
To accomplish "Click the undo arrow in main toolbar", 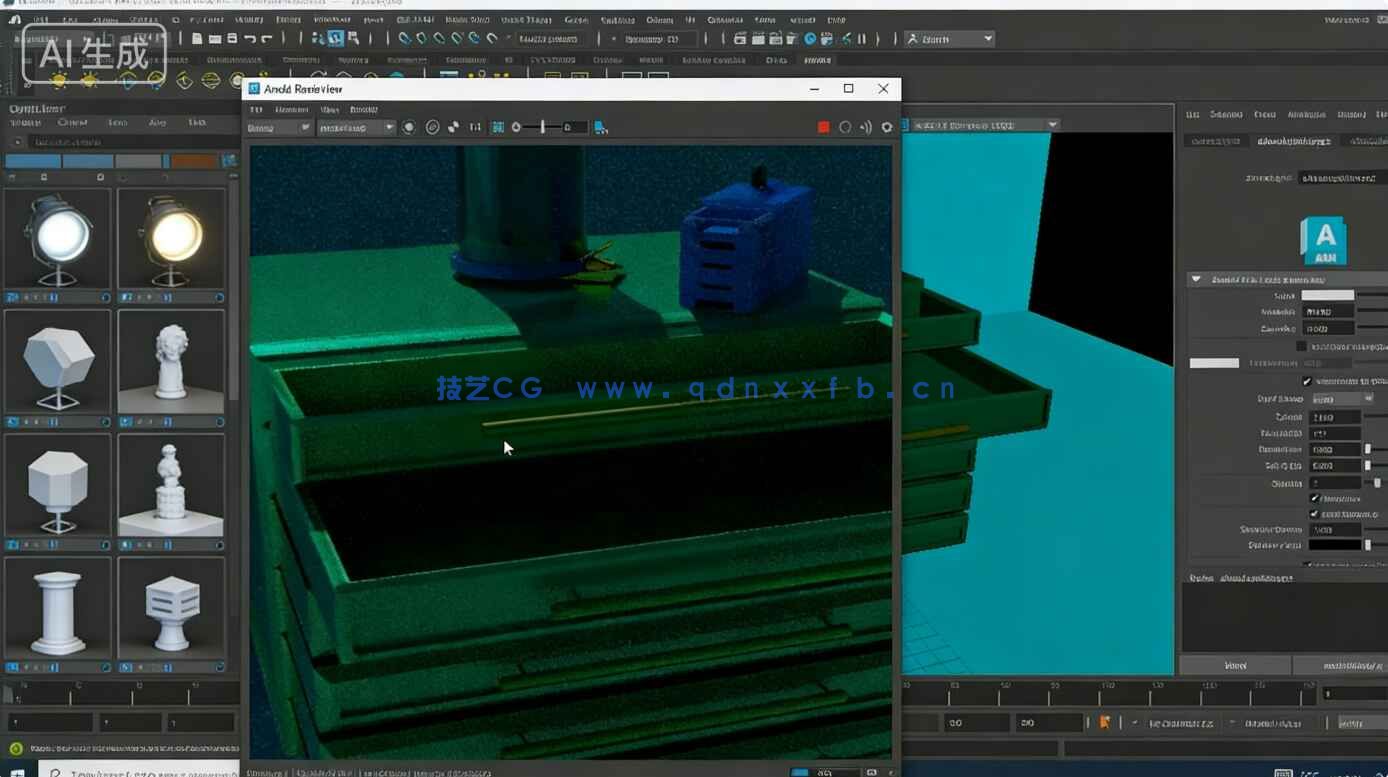I will 250,39.
